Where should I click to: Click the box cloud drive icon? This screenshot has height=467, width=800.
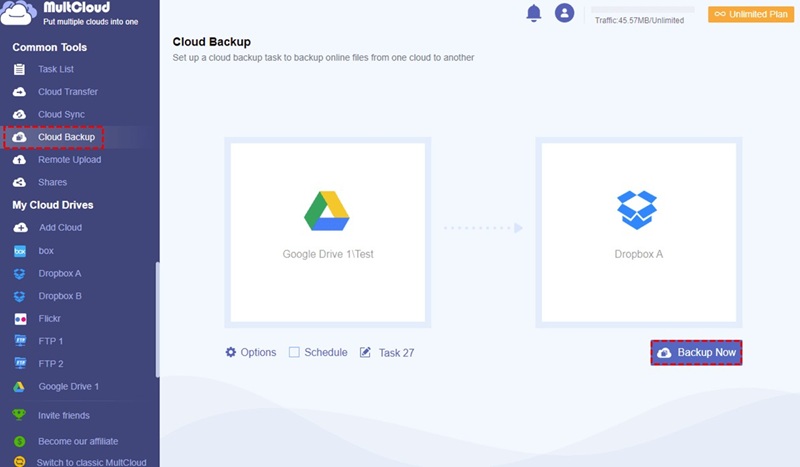[19, 251]
